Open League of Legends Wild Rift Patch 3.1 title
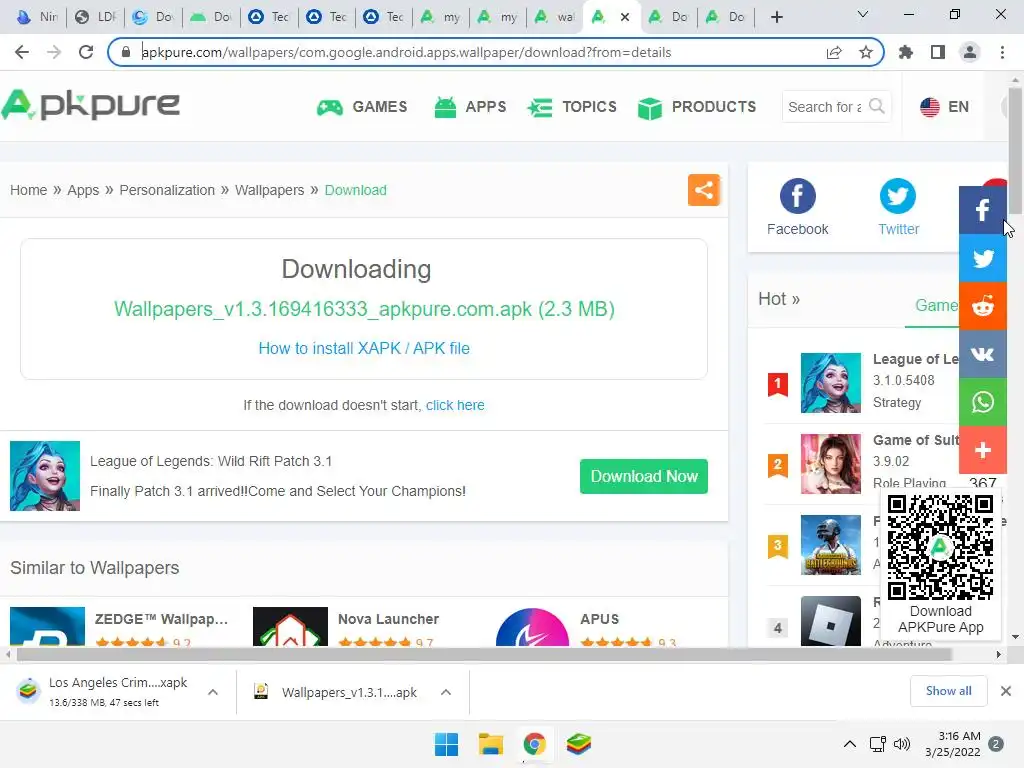Screen dimensions: 1024x768 211,461
